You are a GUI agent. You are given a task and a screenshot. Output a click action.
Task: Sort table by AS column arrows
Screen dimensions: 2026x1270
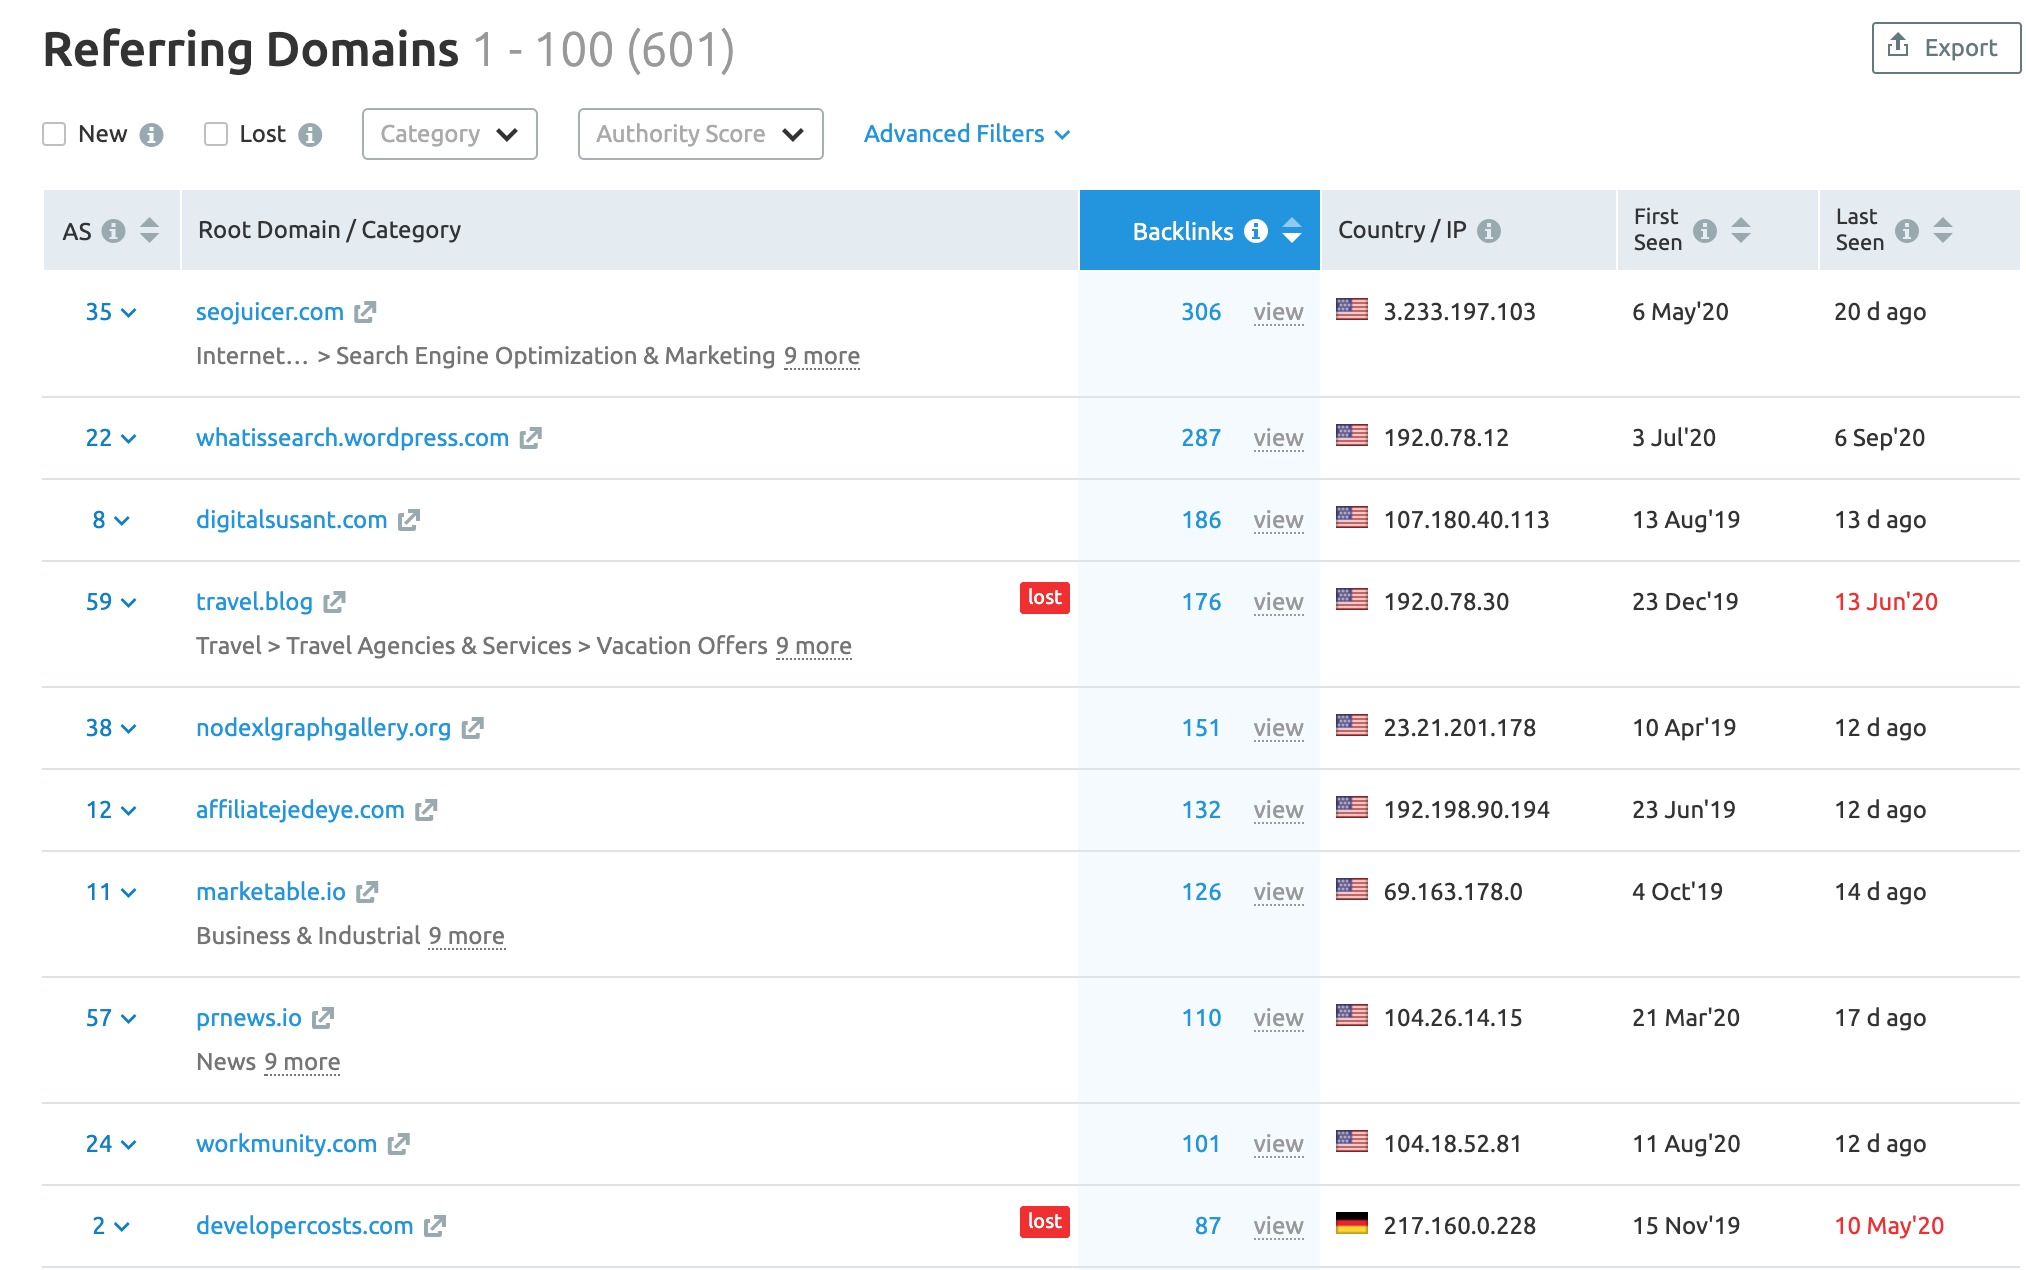point(149,231)
